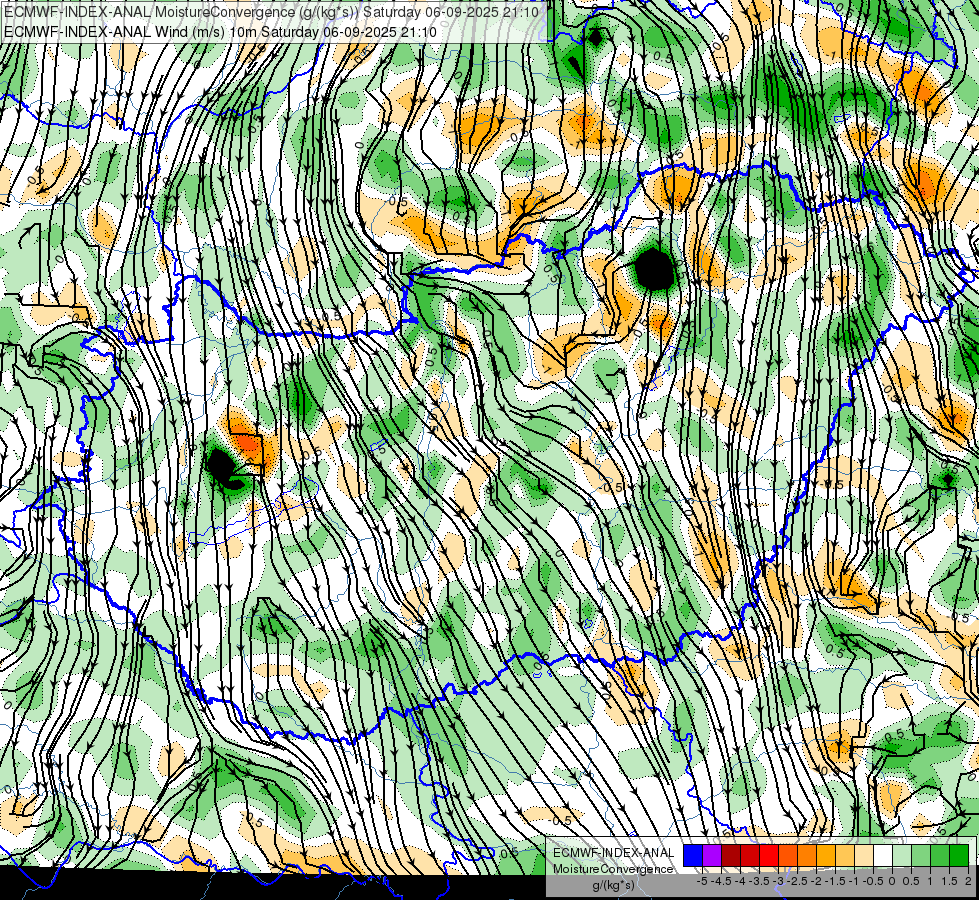Pick the pale peach swatch between -1 and -0.5
The image size is (979, 900).
864,856
